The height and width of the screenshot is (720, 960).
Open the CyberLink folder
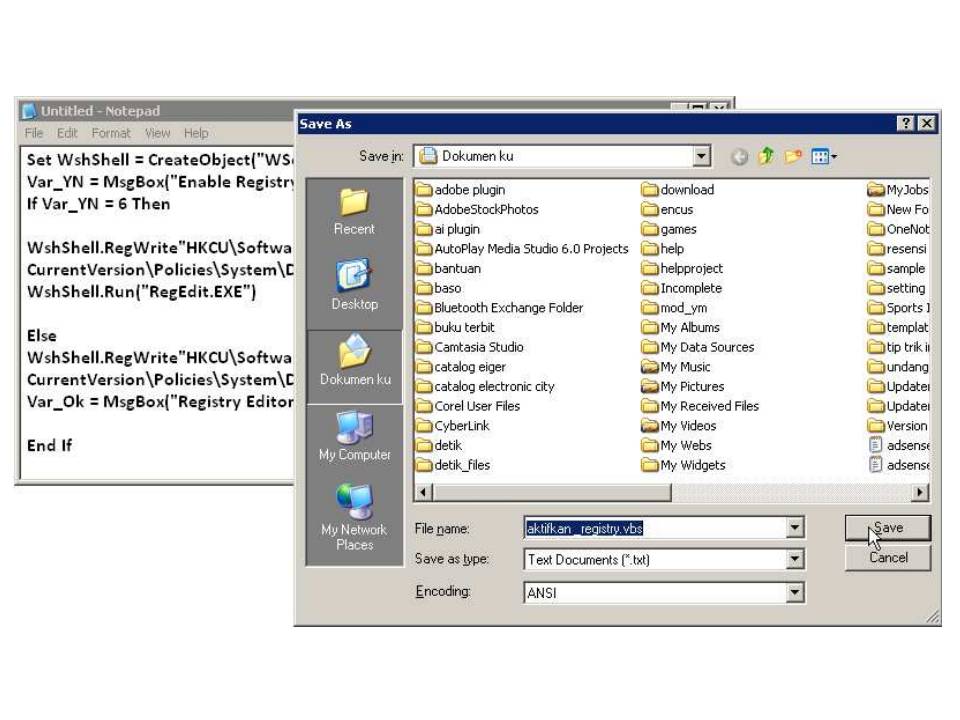464,426
